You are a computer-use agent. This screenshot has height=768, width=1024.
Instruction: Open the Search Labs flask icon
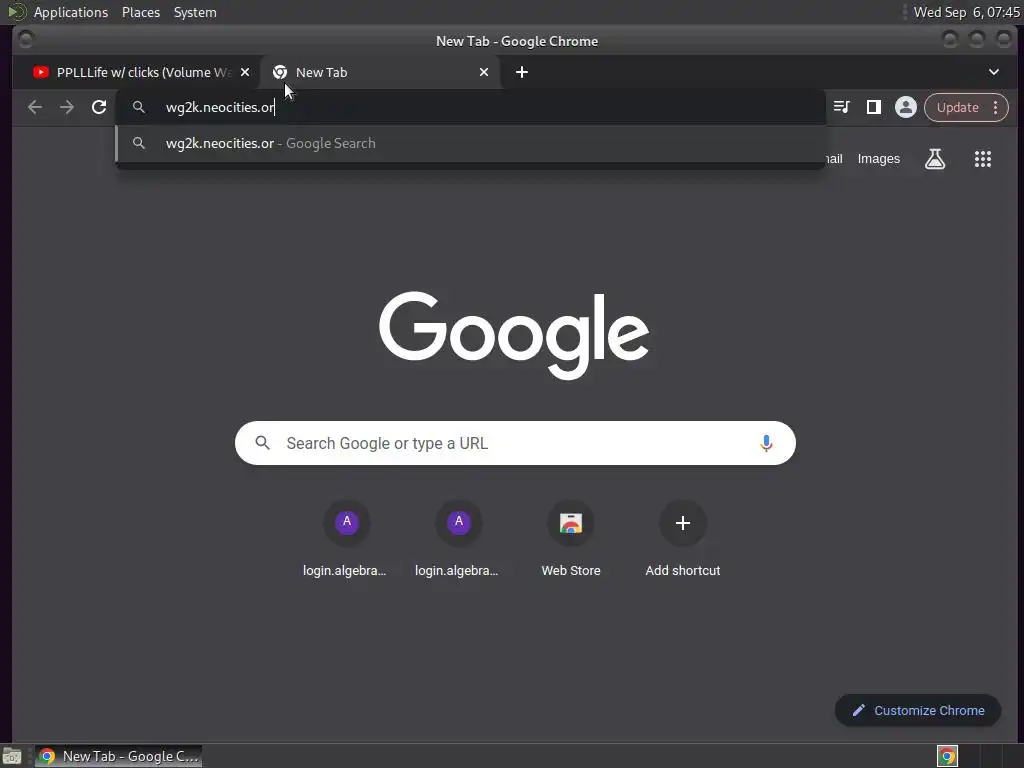pyautogui.click(x=935, y=159)
